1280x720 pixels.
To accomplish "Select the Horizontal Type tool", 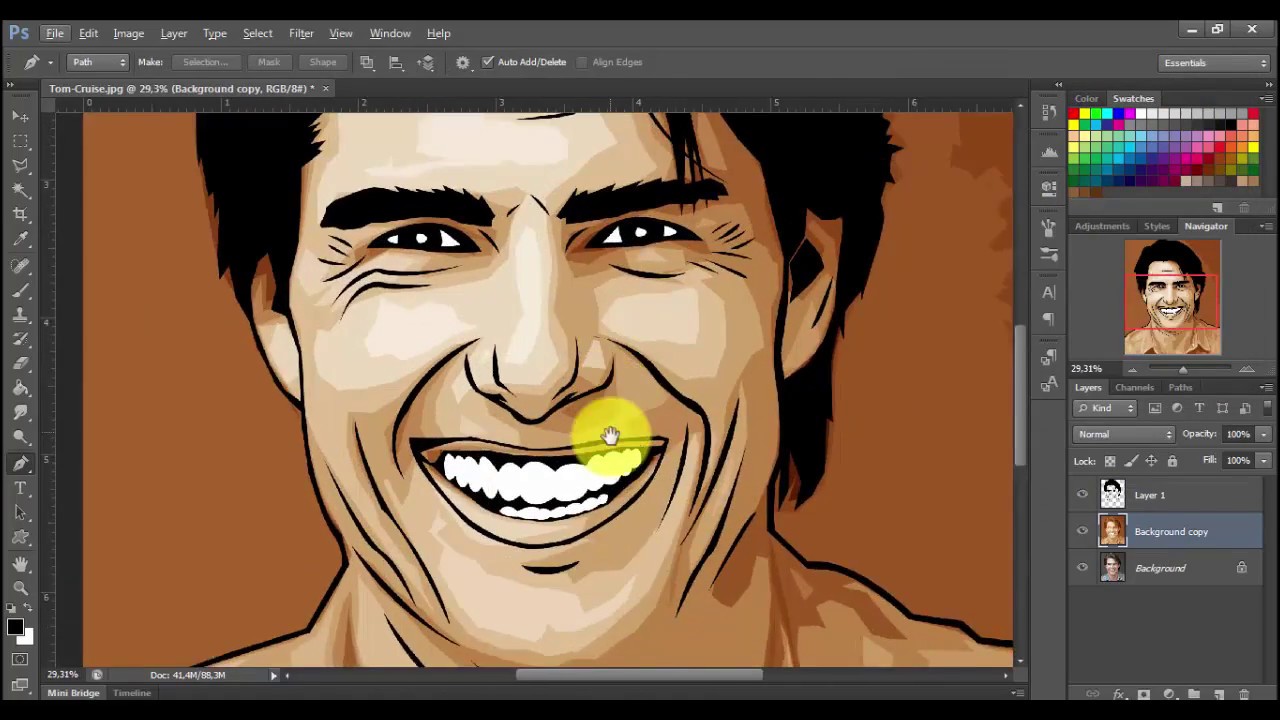I will [x=21, y=488].
